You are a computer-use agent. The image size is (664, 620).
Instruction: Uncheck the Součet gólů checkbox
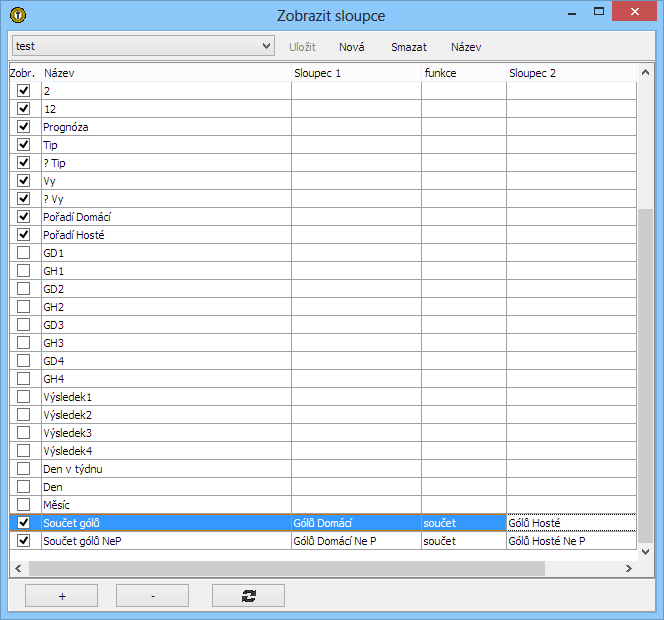[23, 523]
